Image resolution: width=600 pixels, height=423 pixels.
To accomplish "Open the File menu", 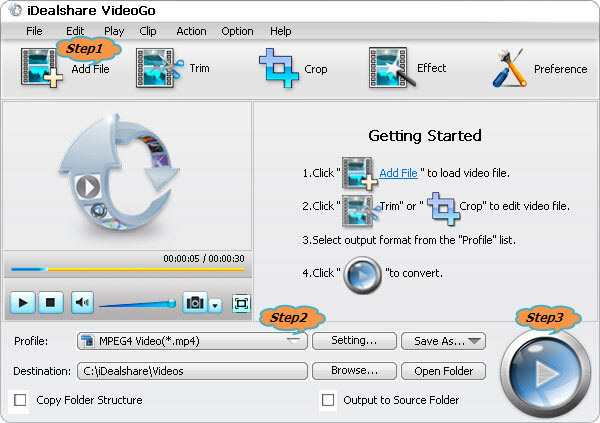I will 34,31.
